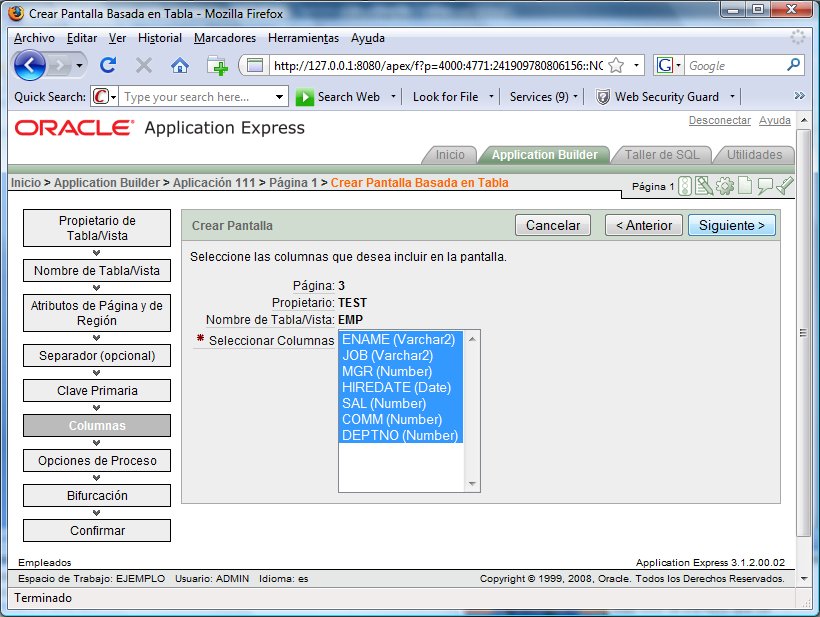Click the green Search Web arrow icon
Image resolution: width=820 pixels, height=617 pixels.
pyautogui.click(x=304, y=97)
